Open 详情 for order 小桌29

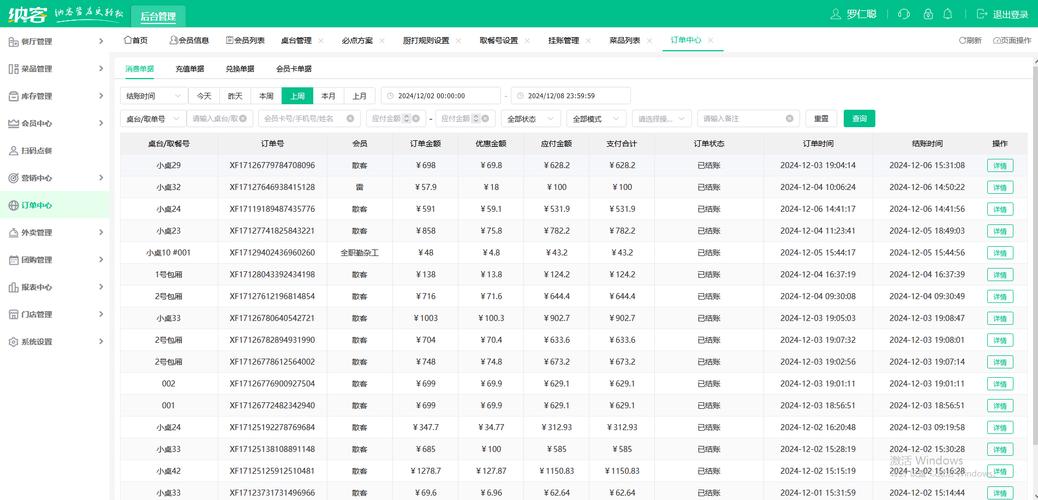[x=1000, y=166]
